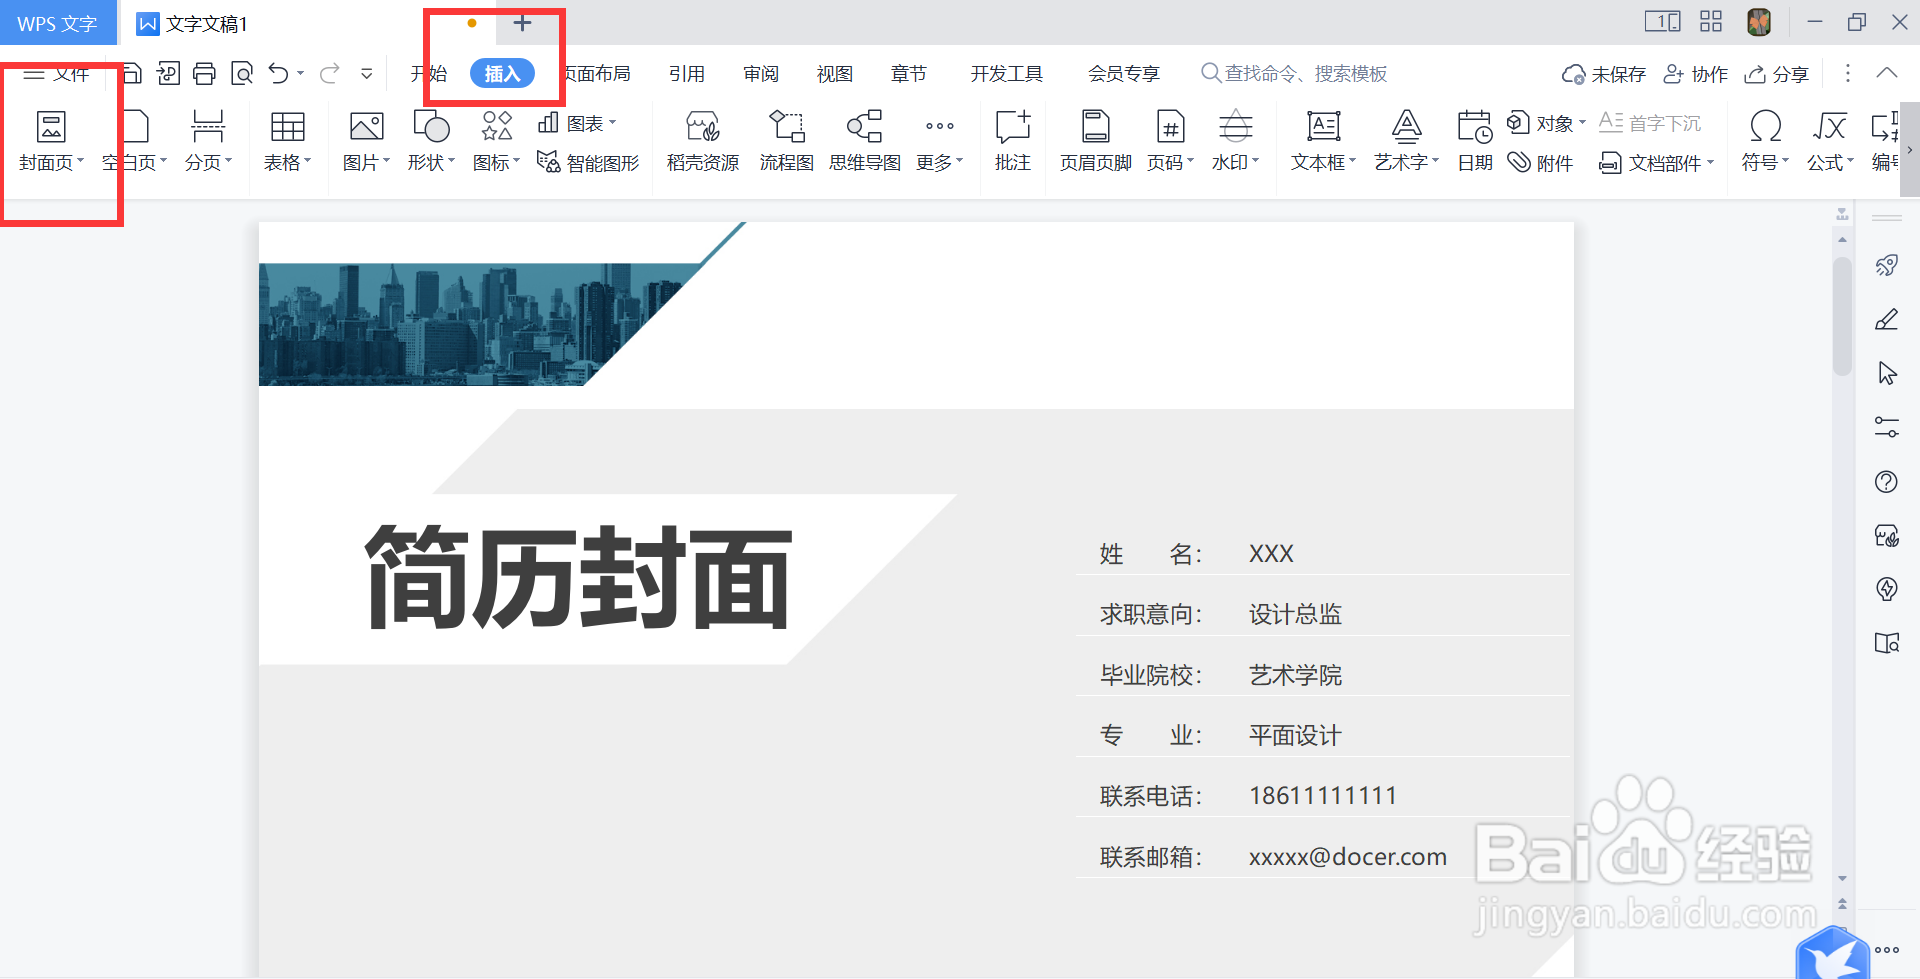Insert an 附件 attachment
Viewport: 1920px width, 979px height.
1540,162
